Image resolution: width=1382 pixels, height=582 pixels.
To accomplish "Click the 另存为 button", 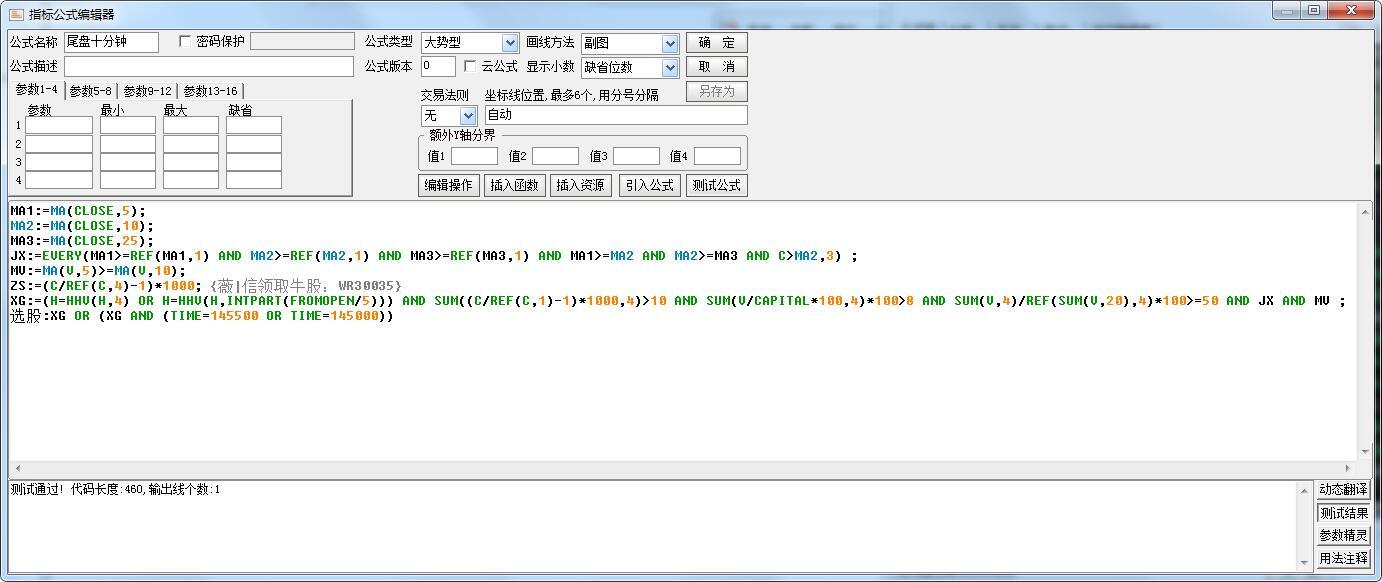I will (717, 91).
